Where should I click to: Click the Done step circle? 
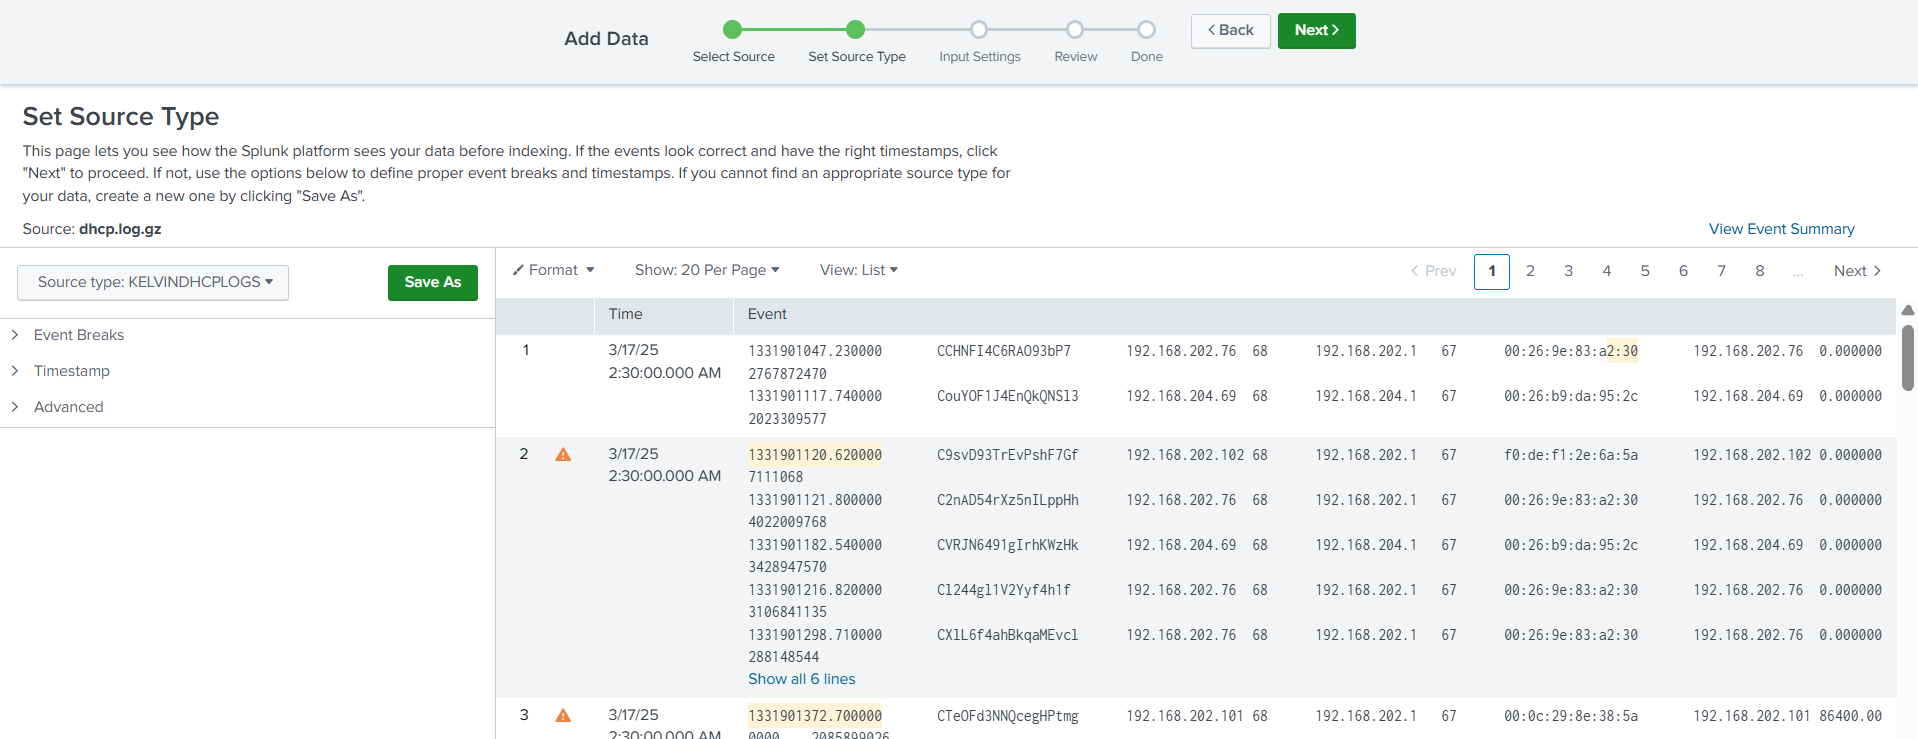(1147, 29)
